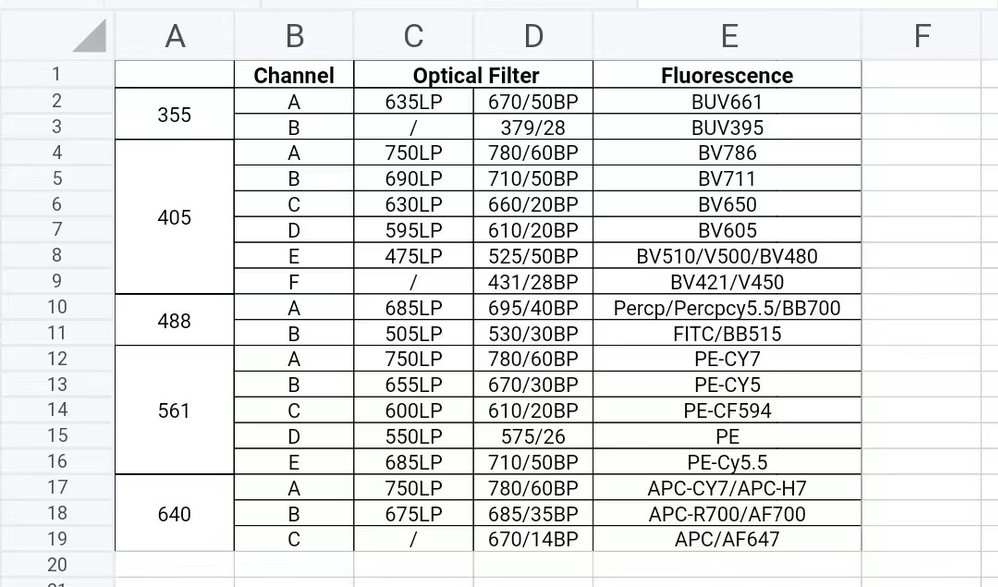Click the Fluorescence header cell
The image size is (998, 587).
[727, 75]
